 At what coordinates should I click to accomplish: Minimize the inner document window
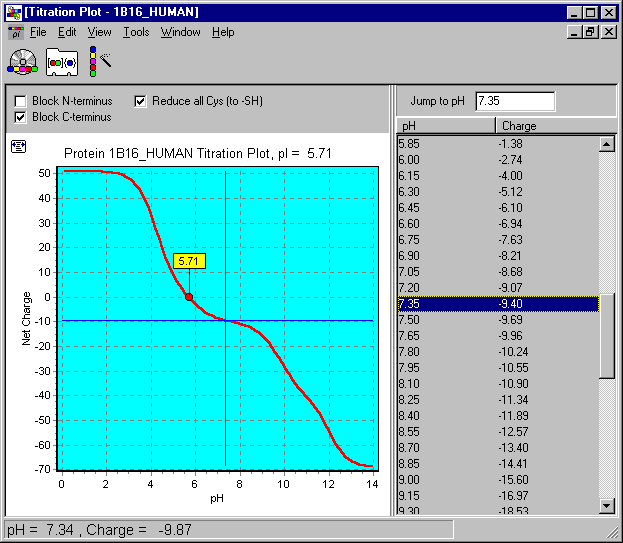(x=574, y=32)
